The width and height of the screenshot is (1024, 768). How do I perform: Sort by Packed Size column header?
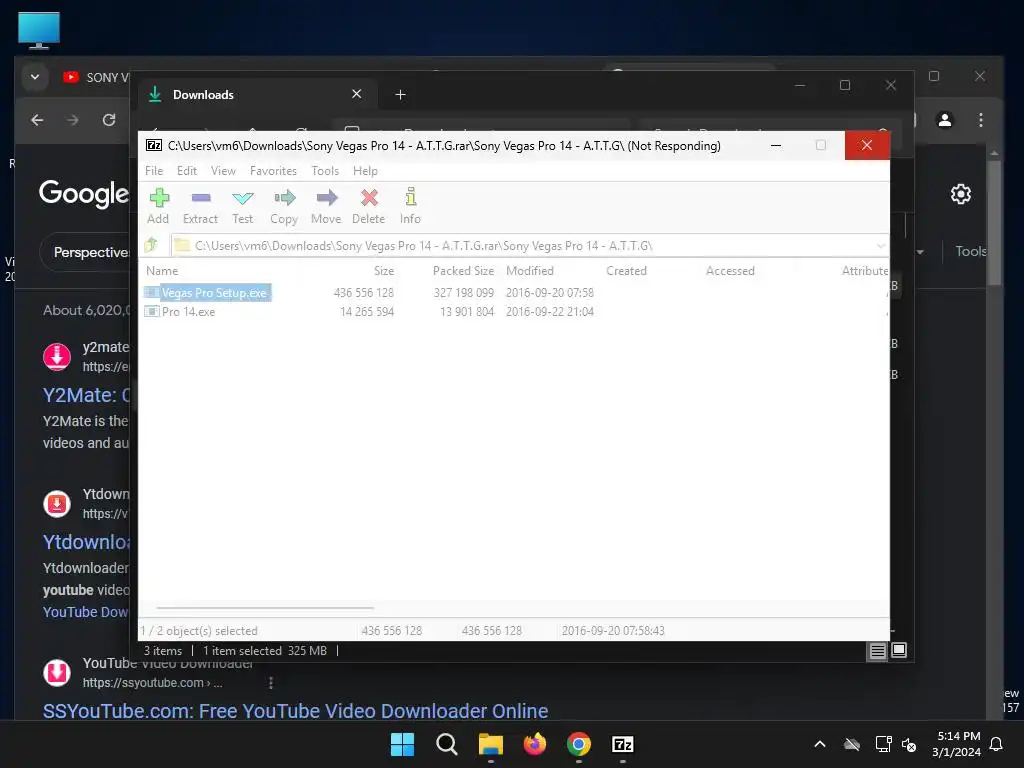463,270
